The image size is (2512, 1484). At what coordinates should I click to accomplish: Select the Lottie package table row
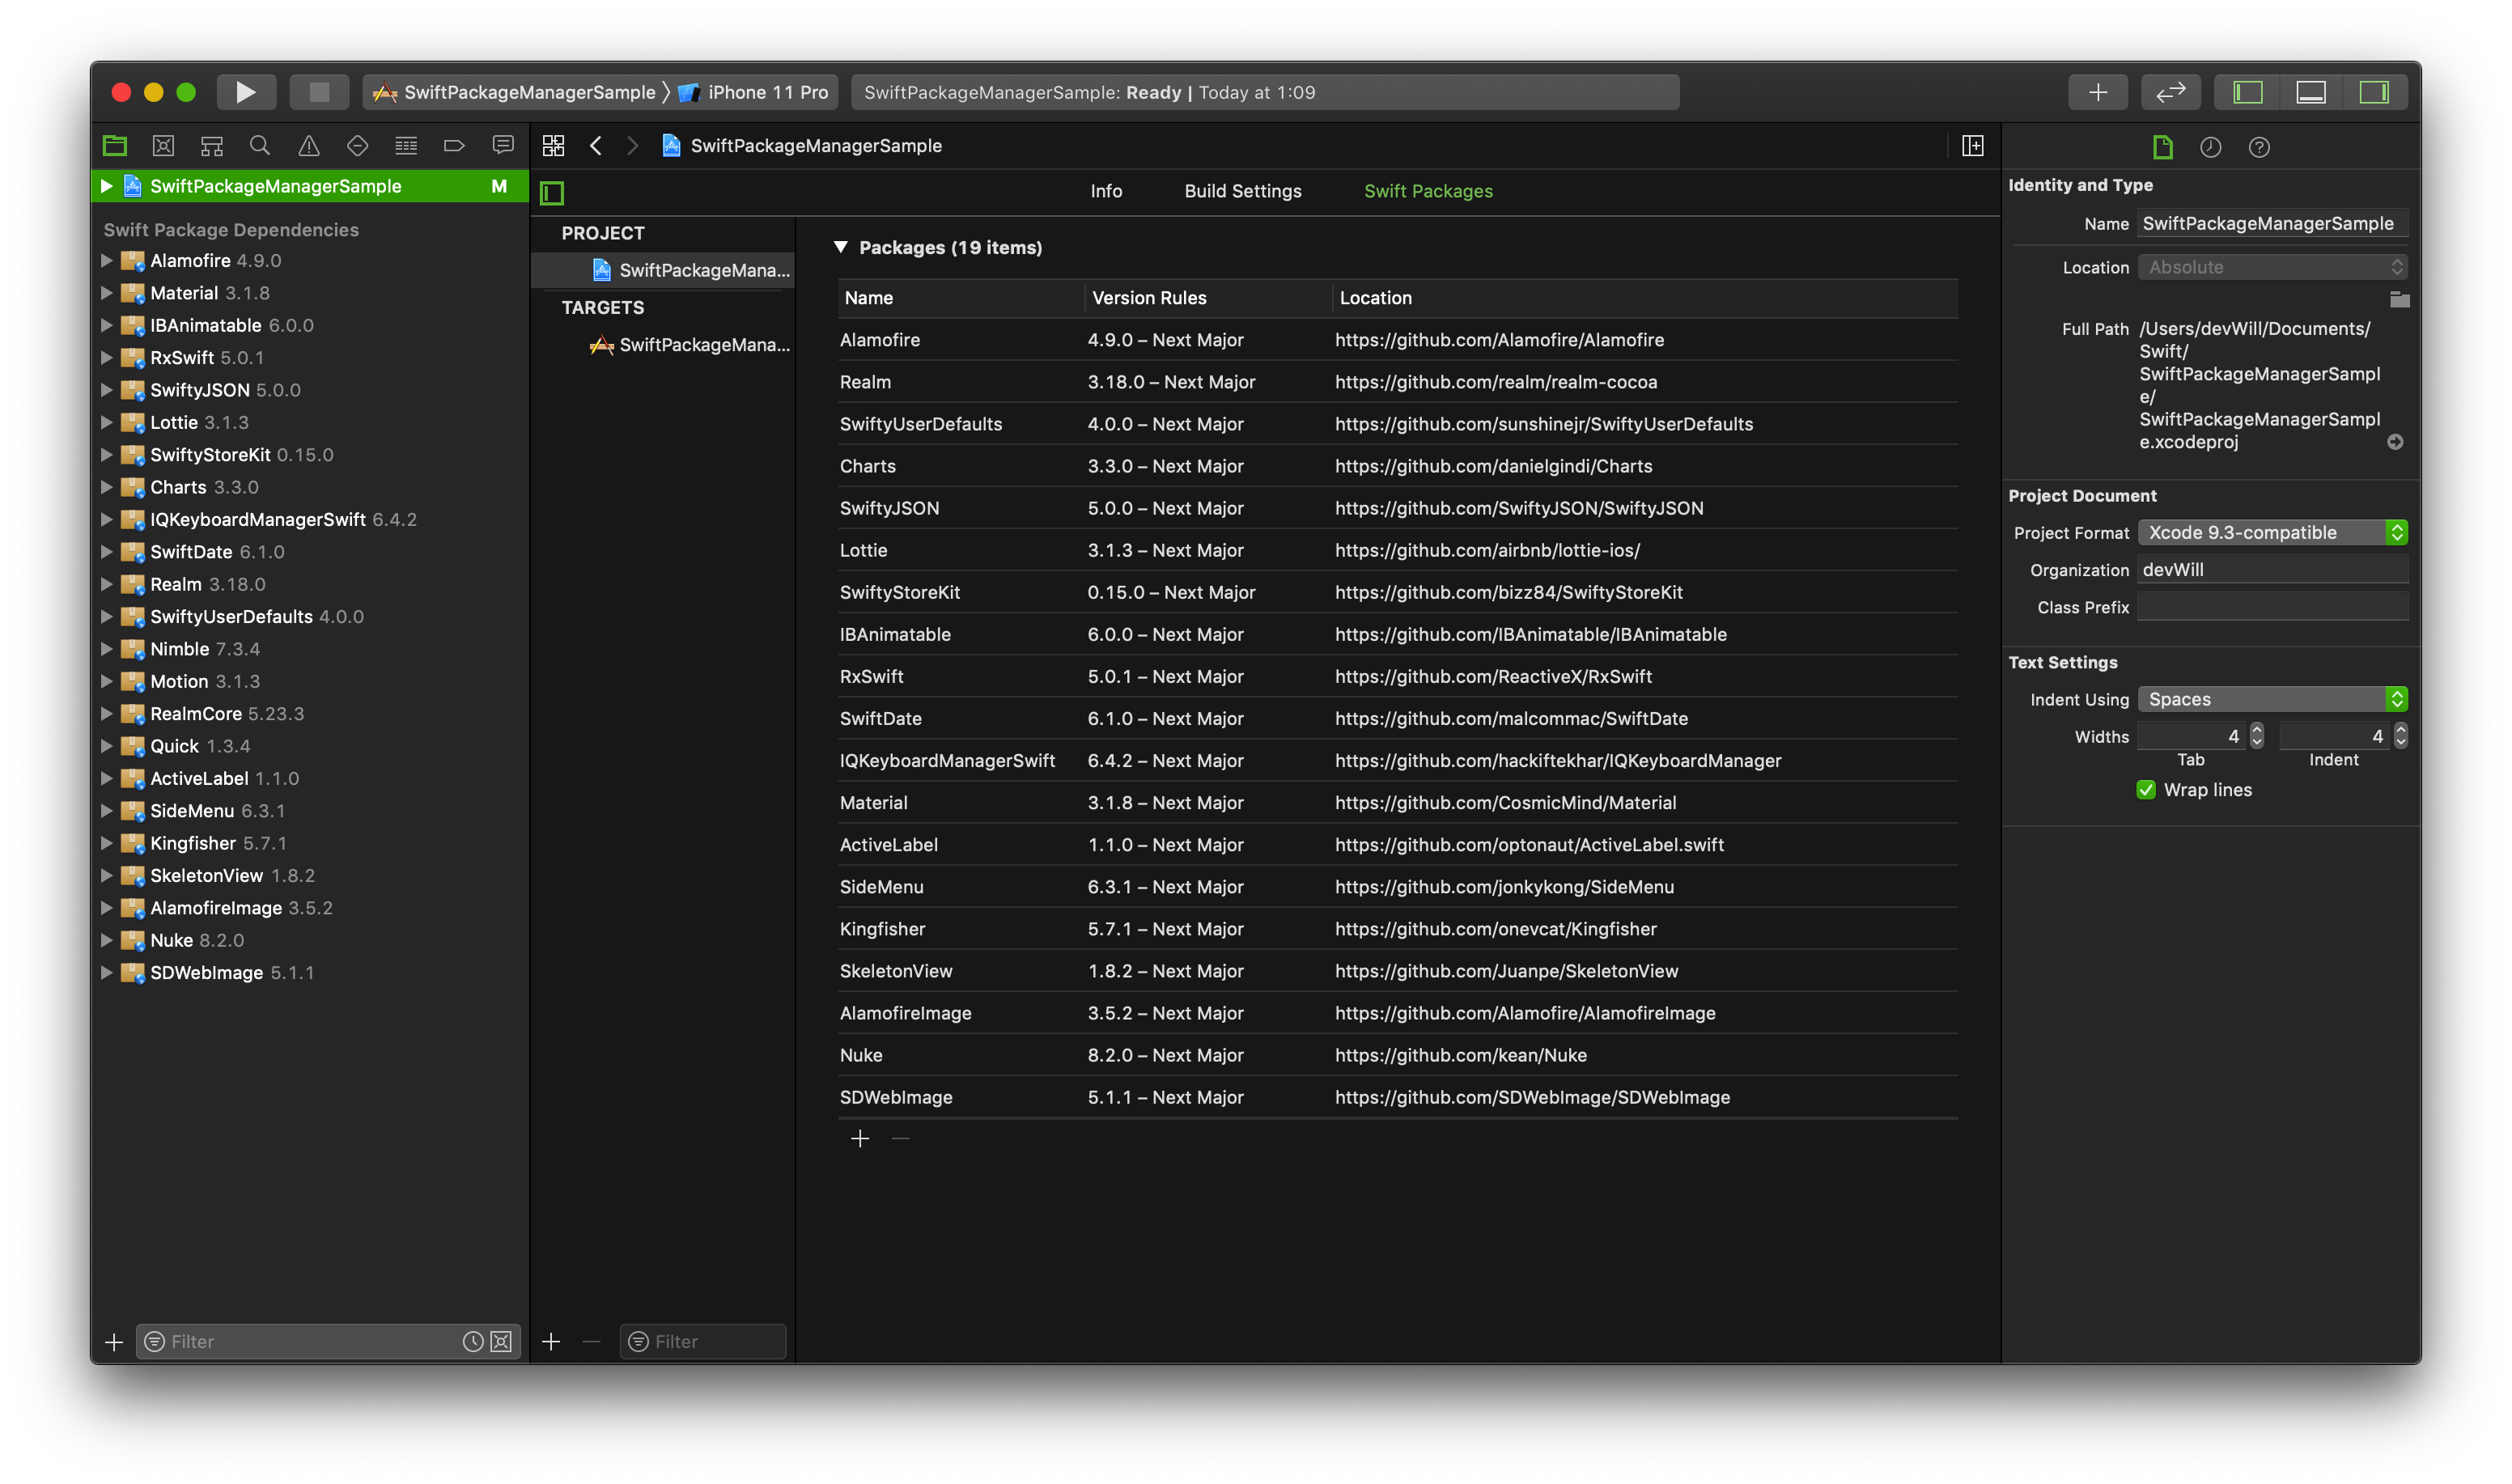click(x=1397, y=550)
